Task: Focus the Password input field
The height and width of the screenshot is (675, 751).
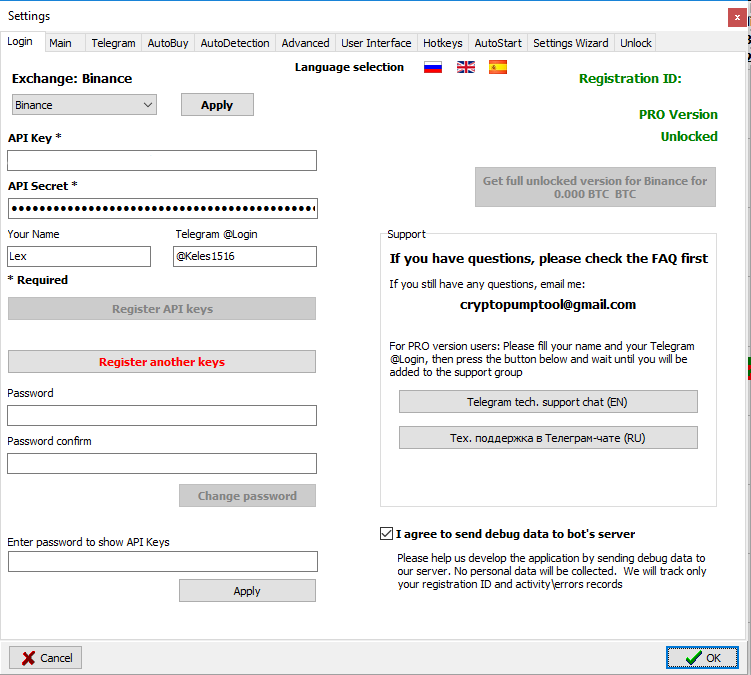Action: 162,415
